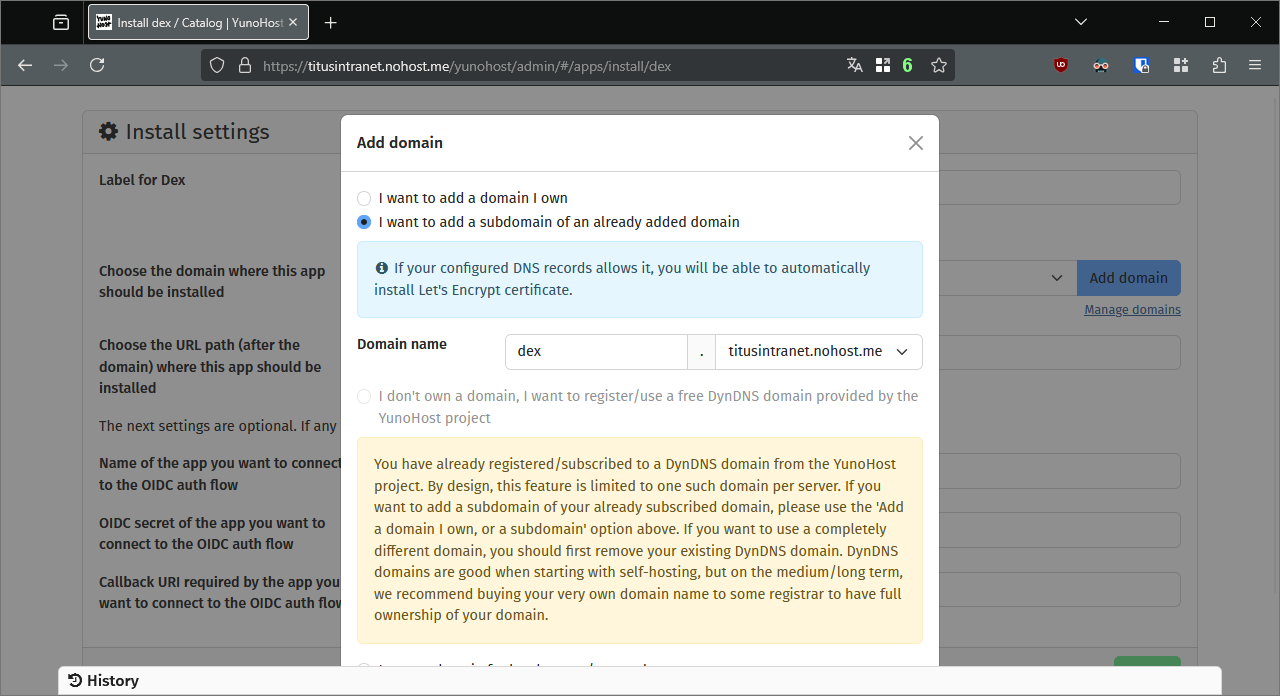
Task: Click the site security padlock icon
Action: pos(244,65)
